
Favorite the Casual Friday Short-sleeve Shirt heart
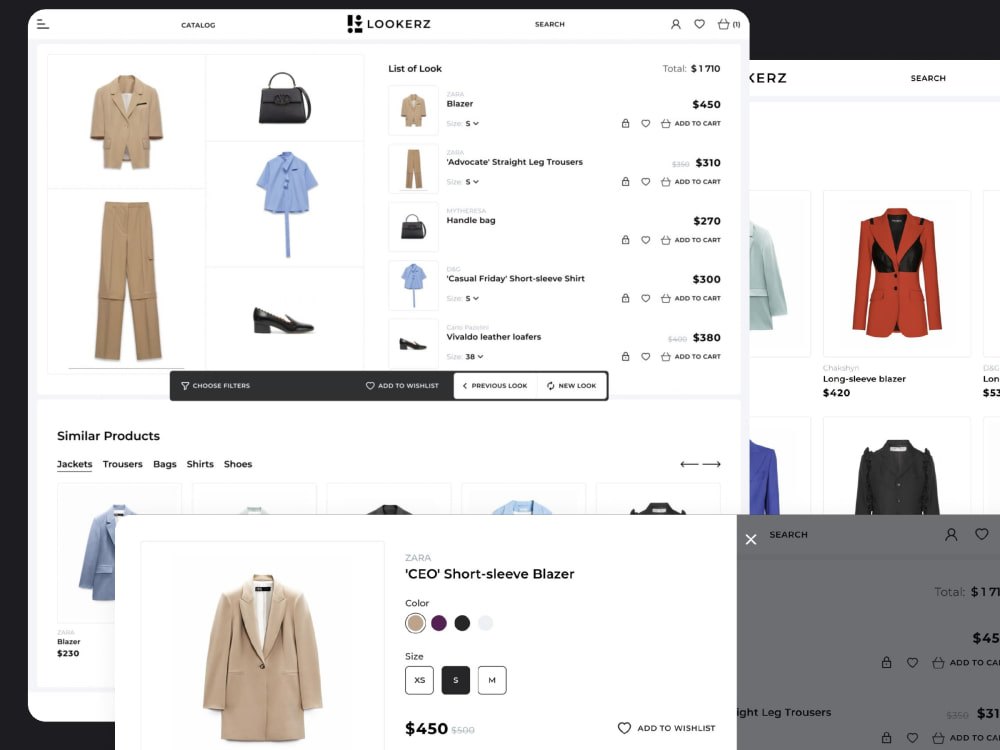pos(645,298)
